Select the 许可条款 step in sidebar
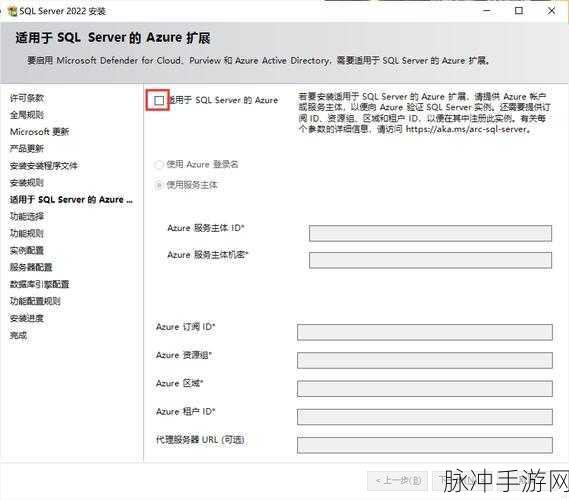 (x=27, y=98)
